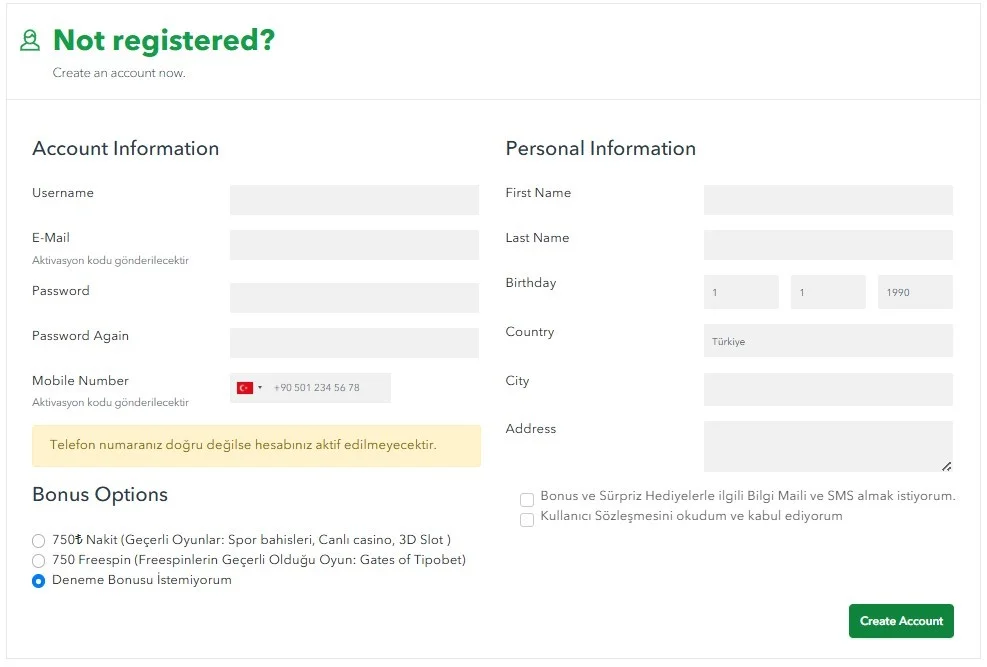This screenshot has height=667, width=987.
Task: Select Deneme Bonusu İstemiyorum radio button
Action: coord(39,581)
